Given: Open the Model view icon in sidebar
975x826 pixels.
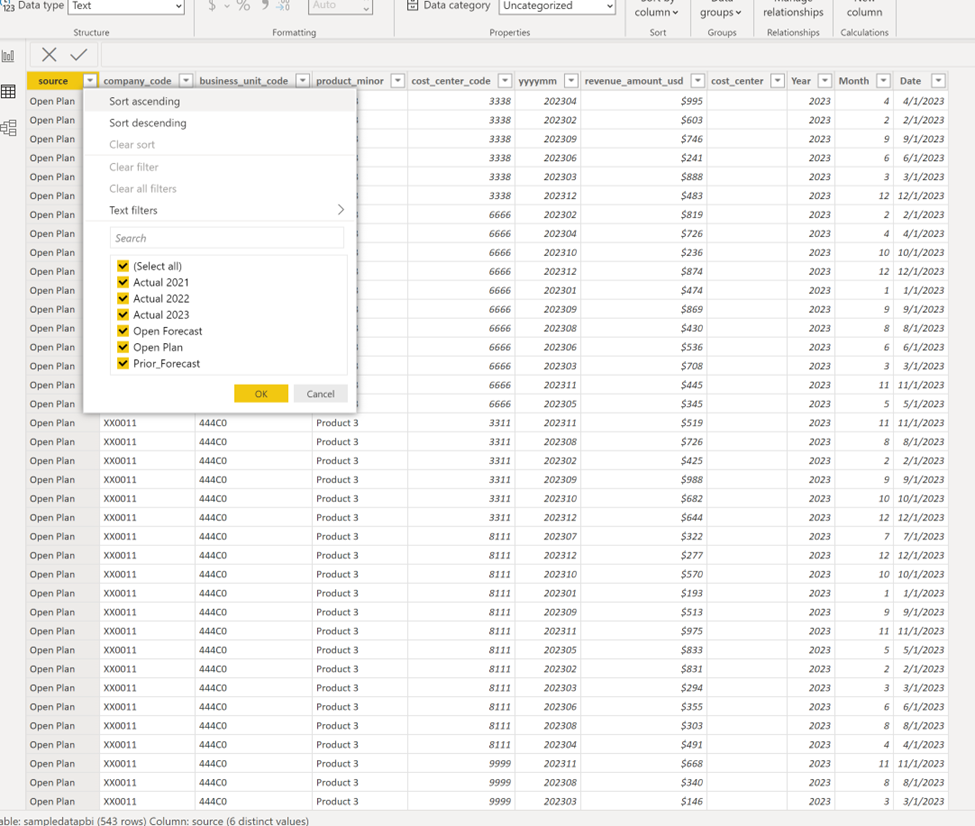Looking at the screenshot, I should 8,128.
